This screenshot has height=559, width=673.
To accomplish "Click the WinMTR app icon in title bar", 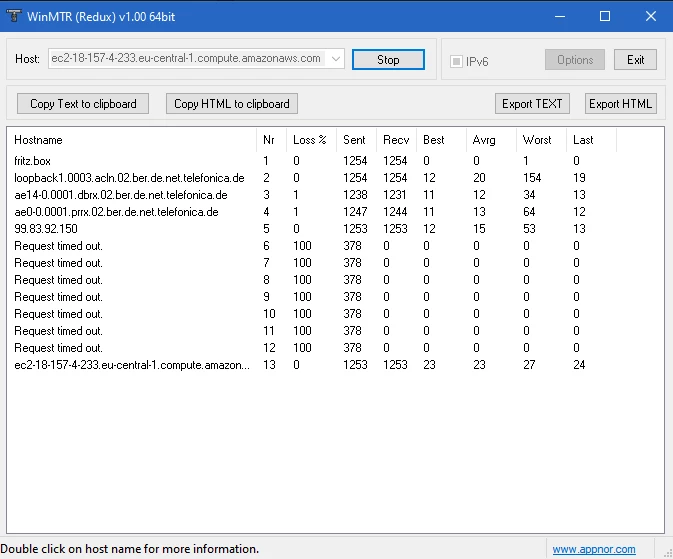I will point(15,16).
